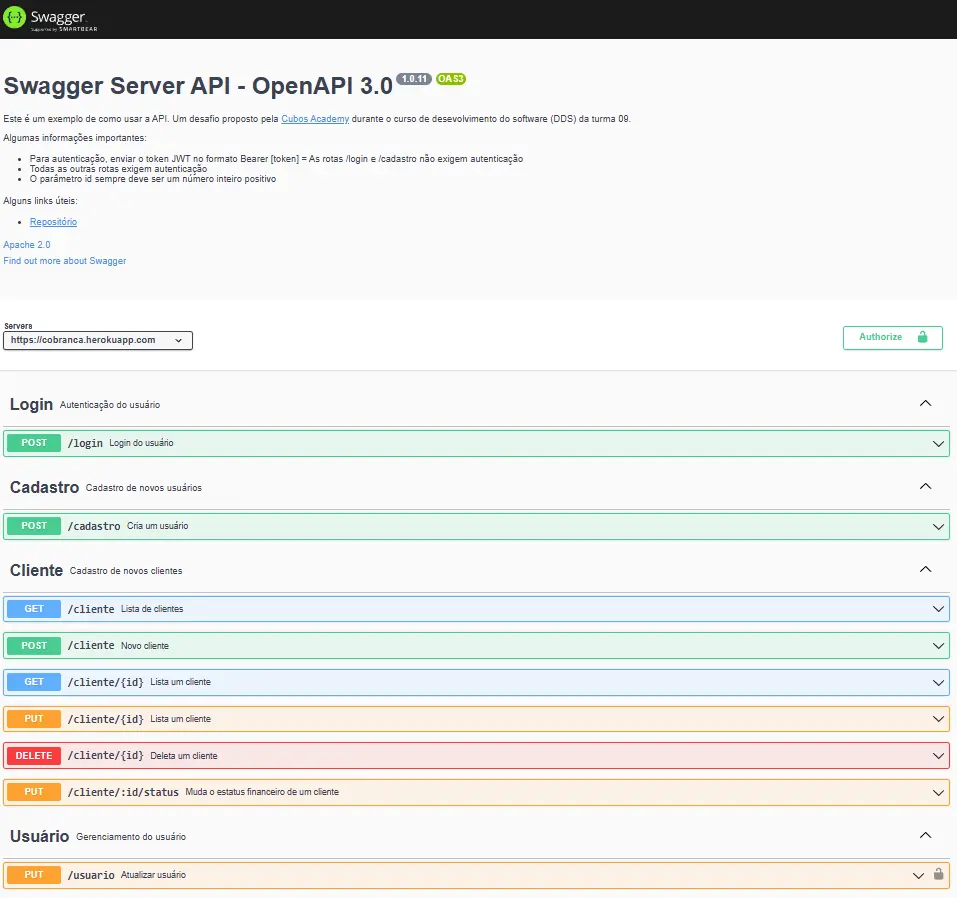The height and width of the screenshot is (898, 957).
Task: Open the Apache 2.0 license link
Action: click(27, 244)
